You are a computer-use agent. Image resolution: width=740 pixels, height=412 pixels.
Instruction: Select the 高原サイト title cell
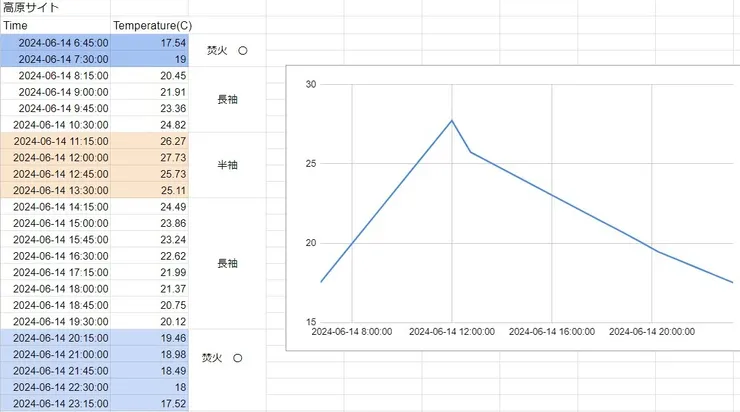[32, 7]
